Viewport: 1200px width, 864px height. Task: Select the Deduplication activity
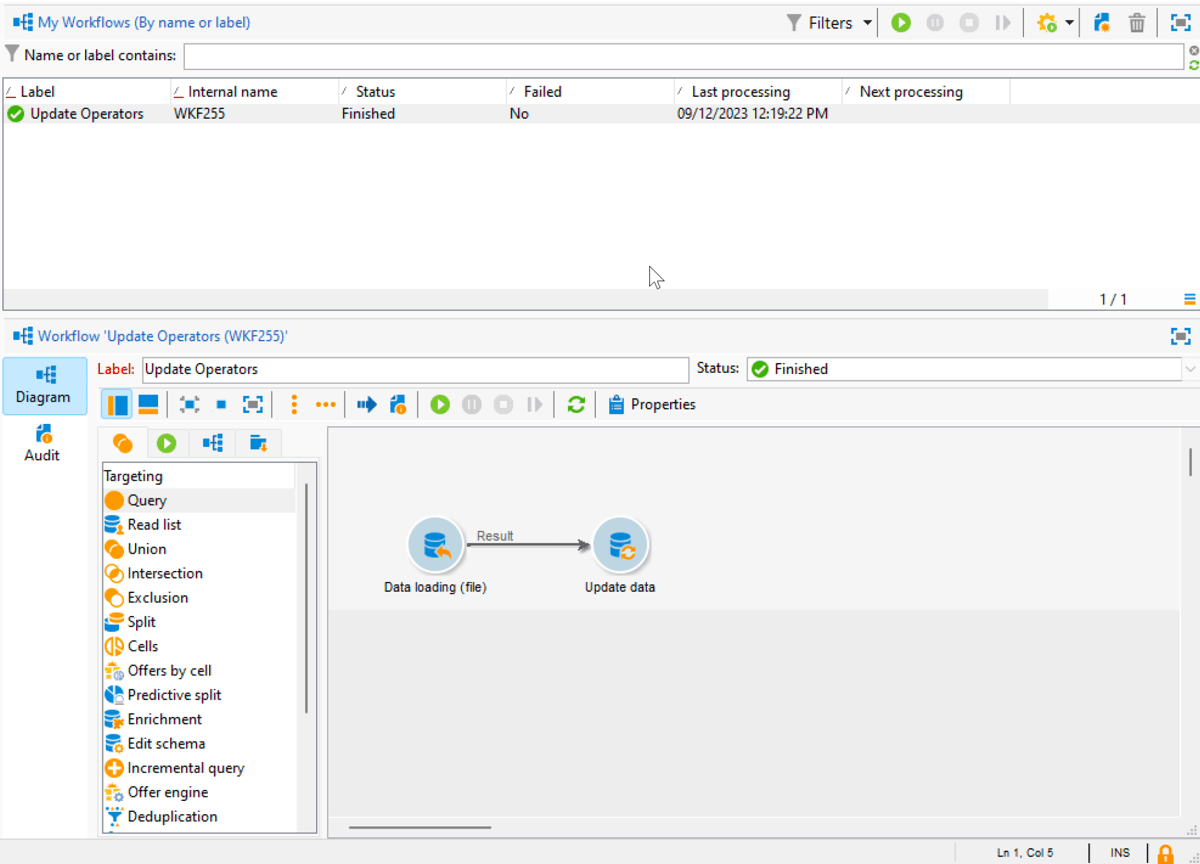(200, 817)
